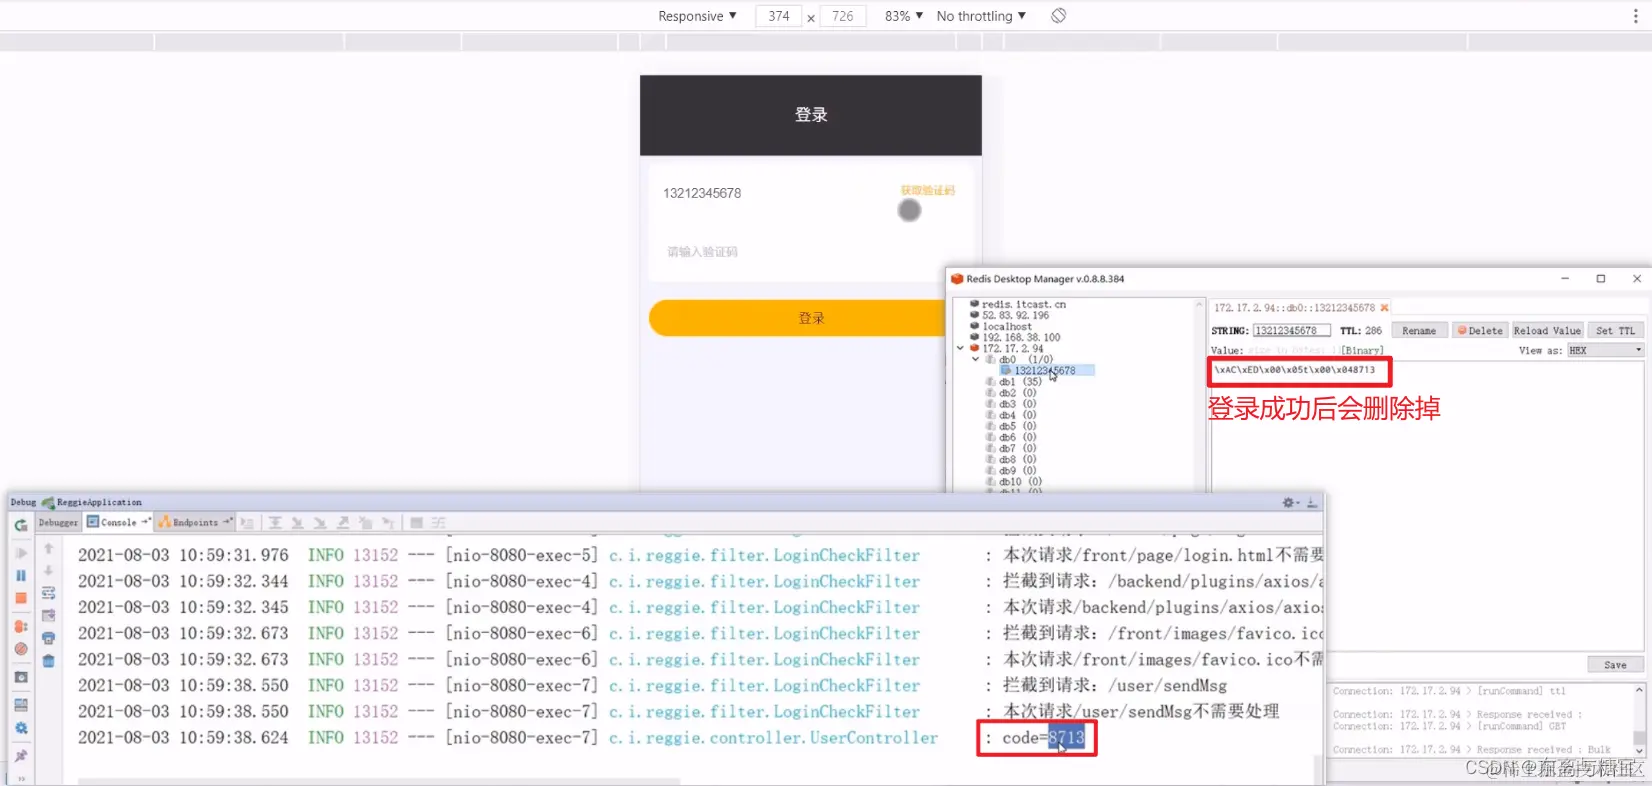Viewport: 1652px width, 786px height.
Task: Open debugger settings gear in sidebar
Action: (20, 729)
